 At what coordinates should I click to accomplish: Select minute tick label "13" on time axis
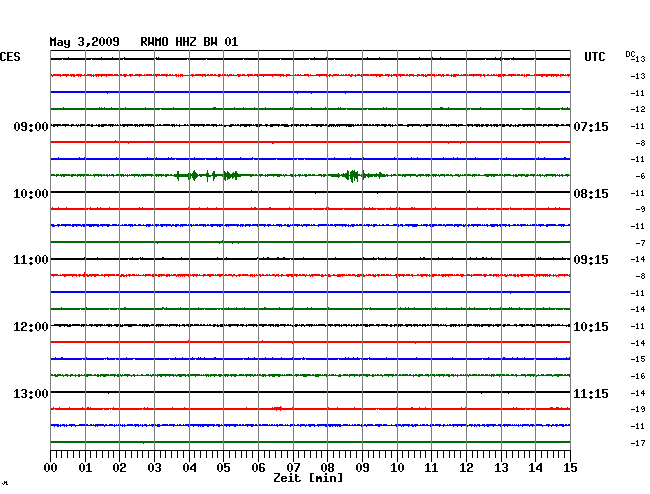tap(501, 468)
